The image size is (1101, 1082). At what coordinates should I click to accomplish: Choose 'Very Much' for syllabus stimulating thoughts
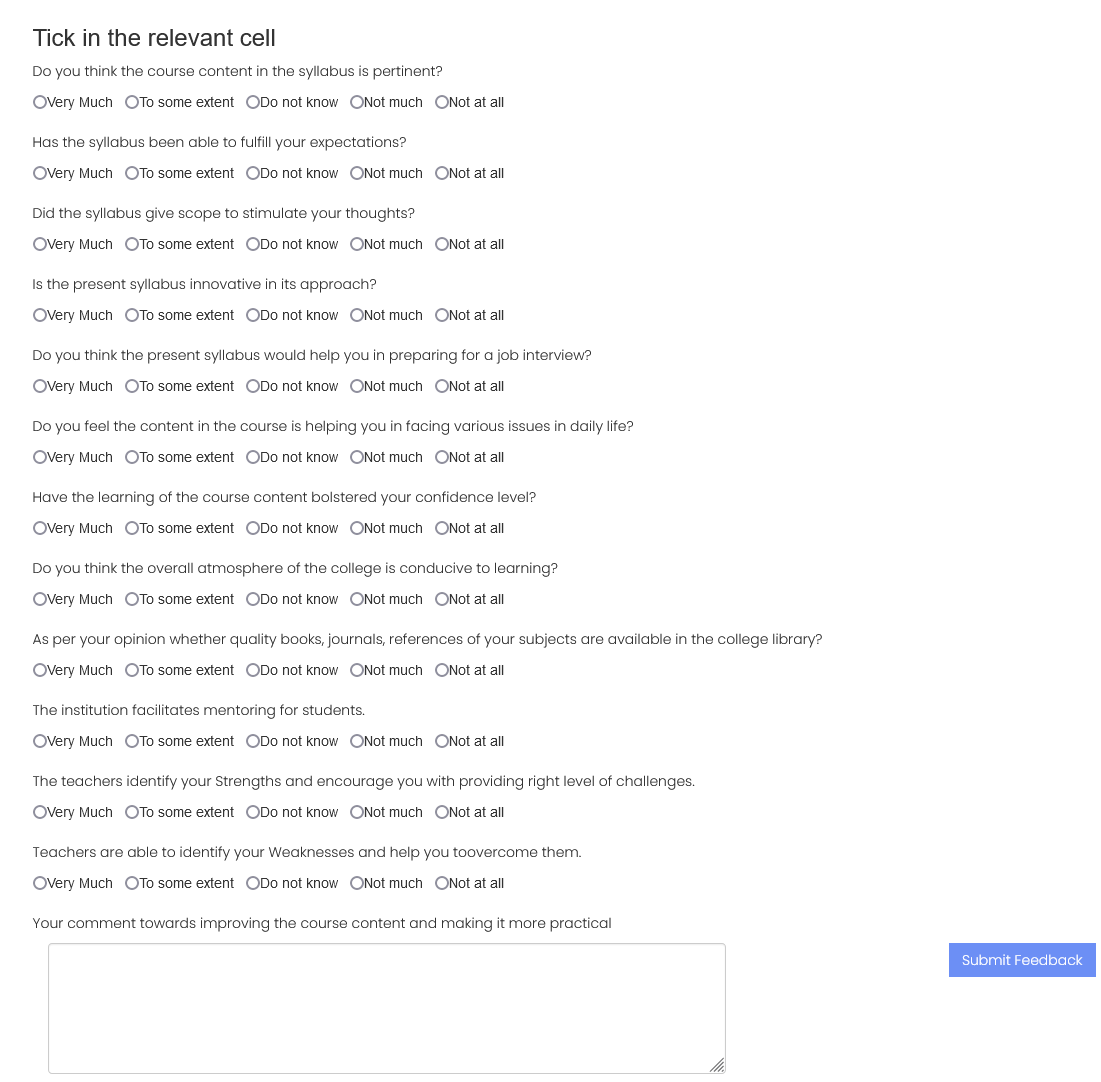[x=40, y=244]
